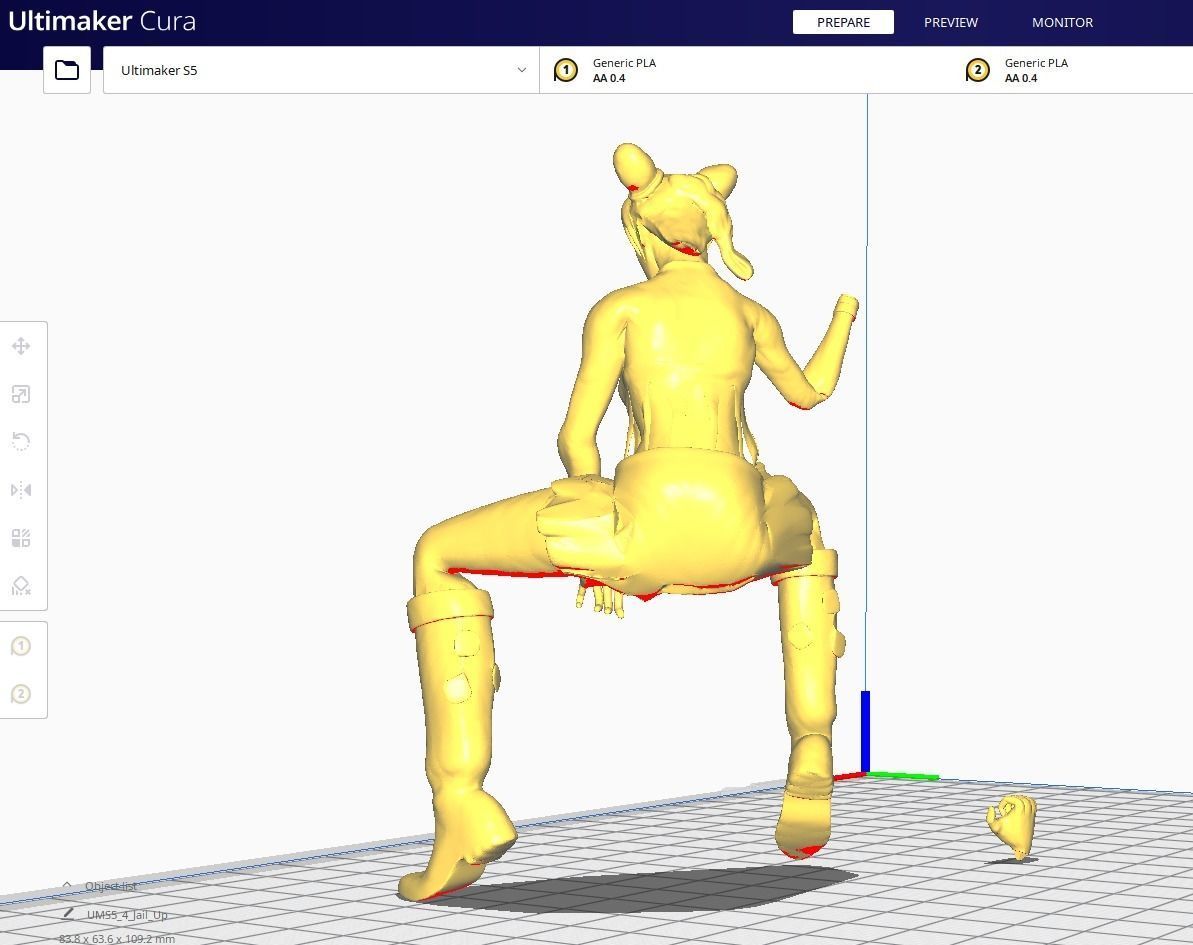Click the Ultimaker Cura logo
Screen dimensions: 1193x945
click(102, 21)
